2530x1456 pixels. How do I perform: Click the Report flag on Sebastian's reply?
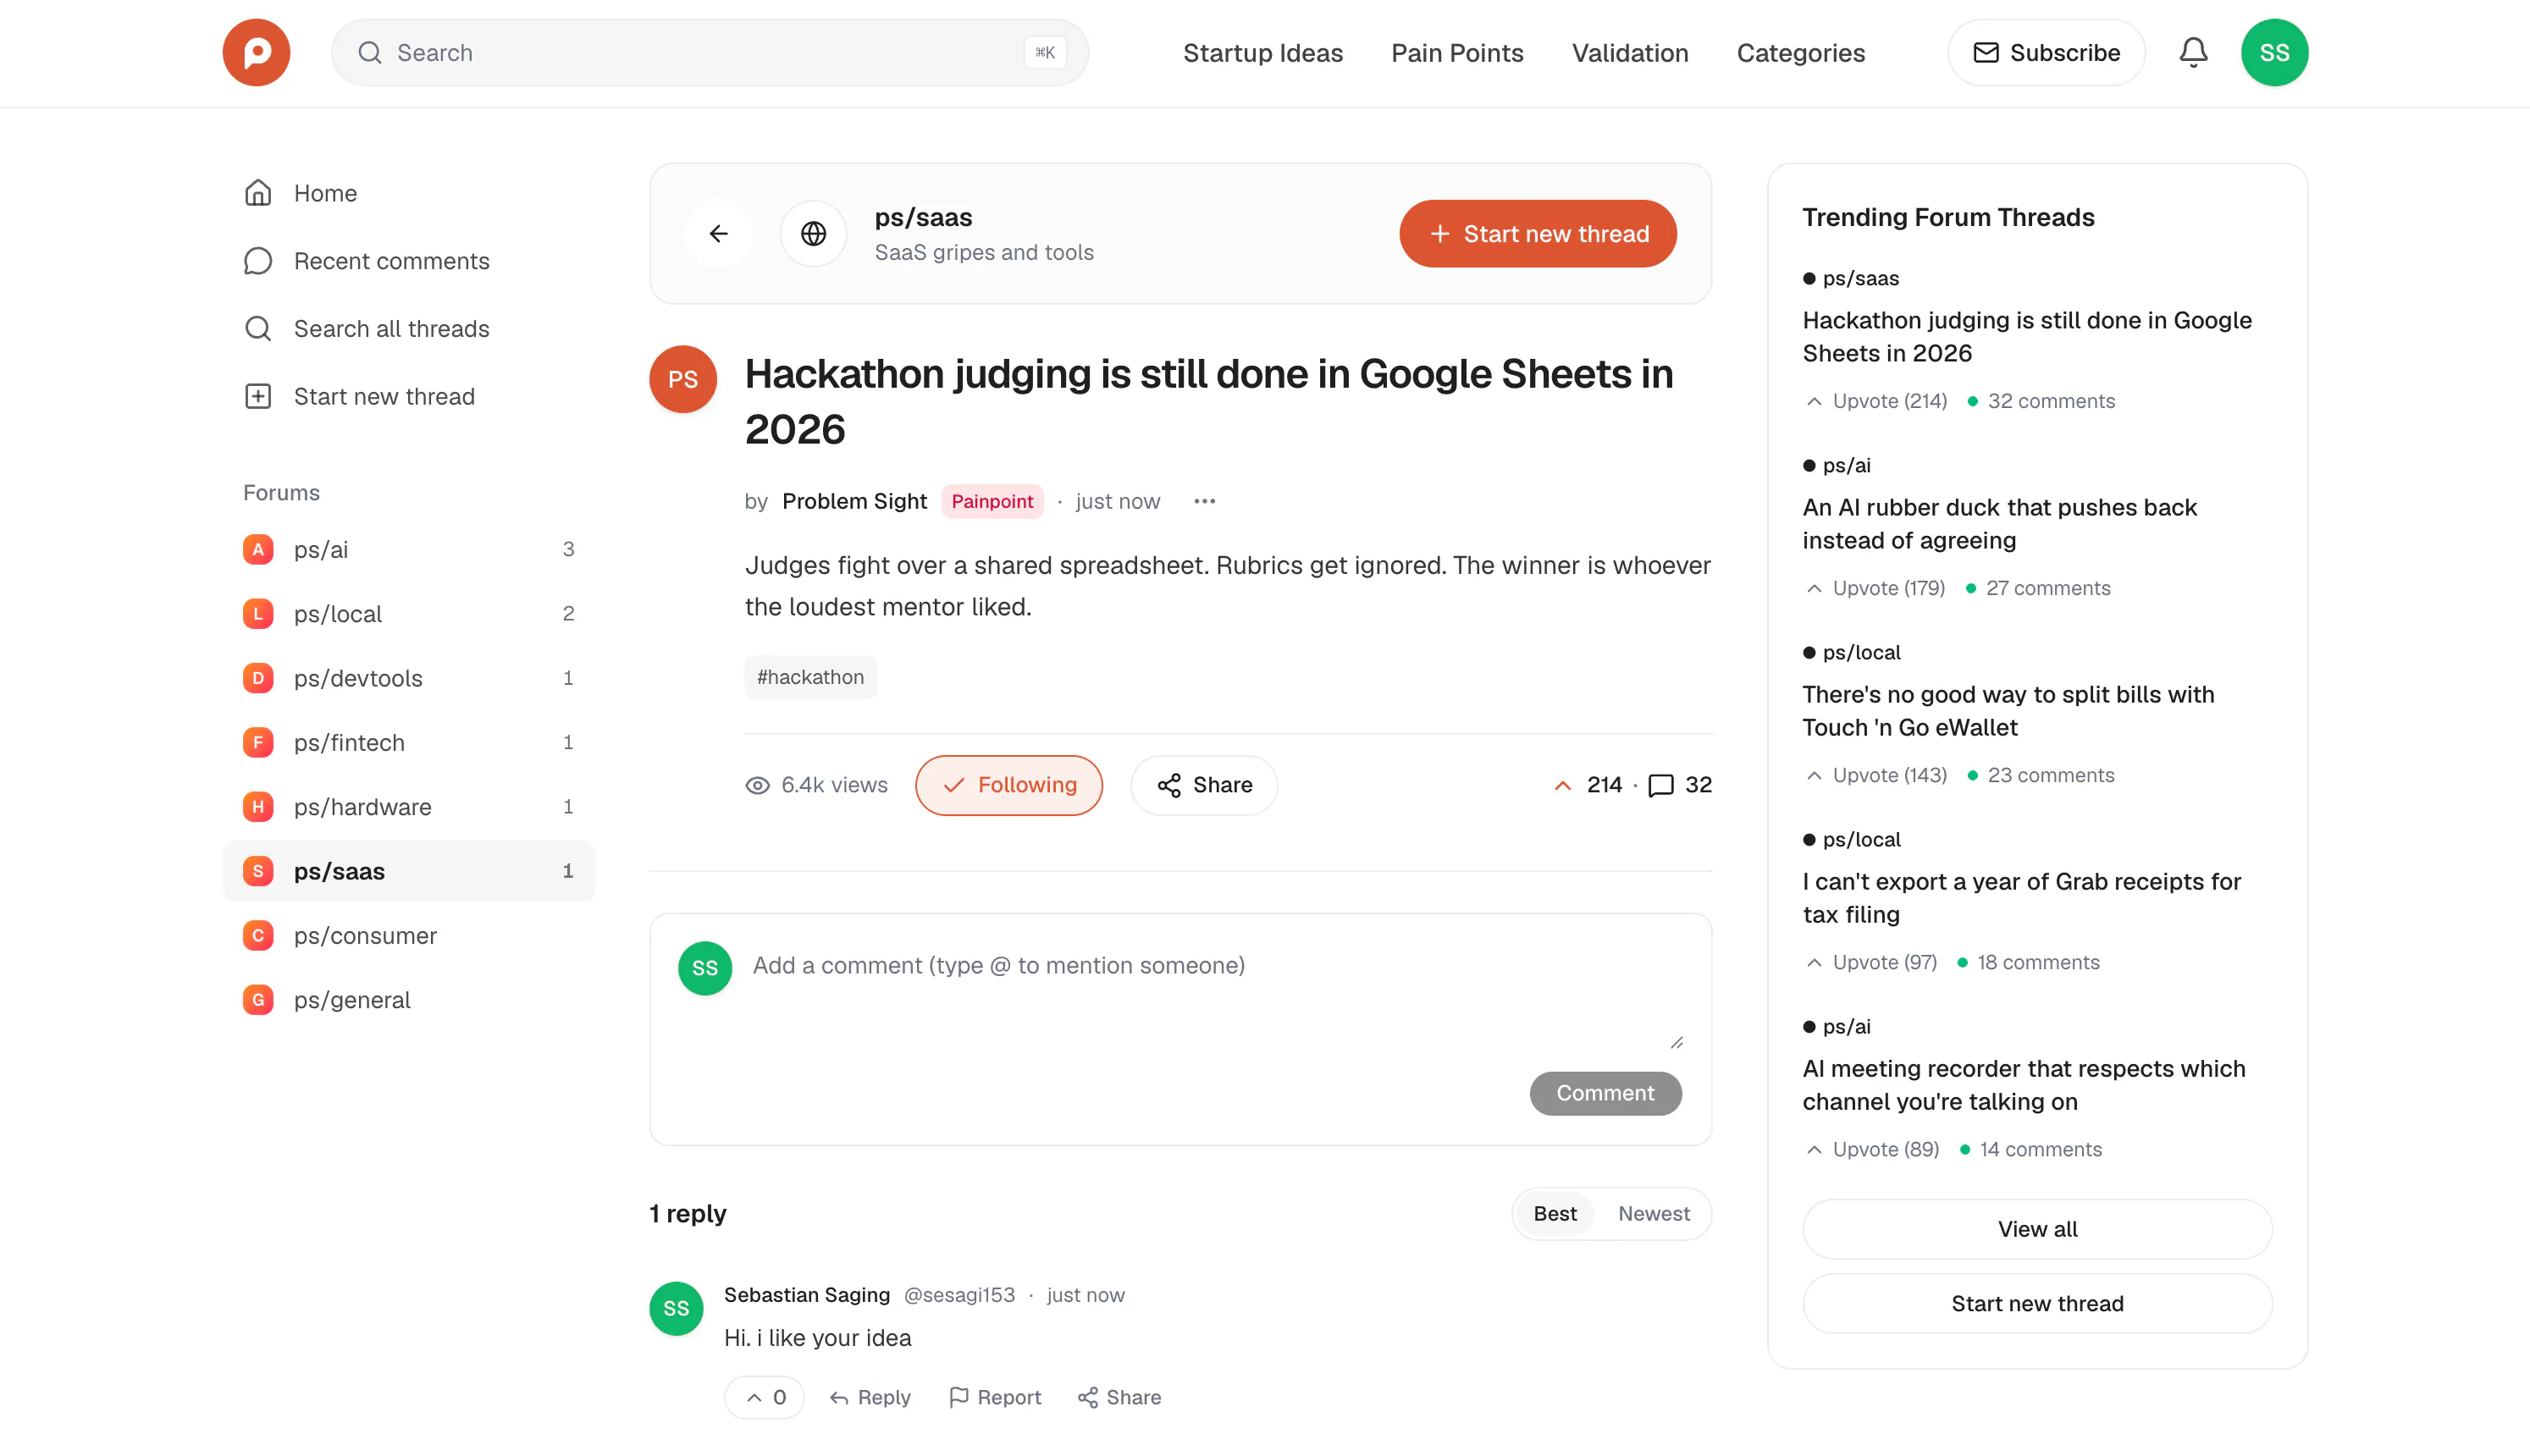(994, 1397)
